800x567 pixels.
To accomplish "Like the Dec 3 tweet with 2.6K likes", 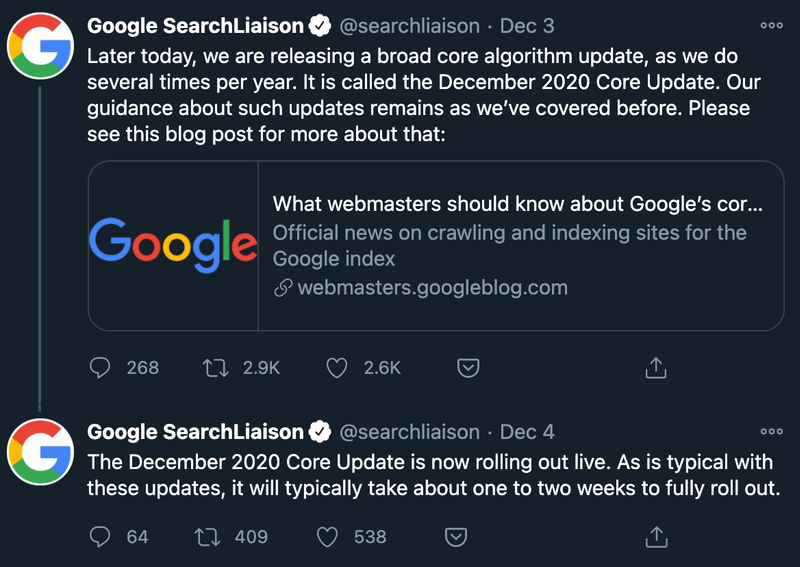I will 337,367.
